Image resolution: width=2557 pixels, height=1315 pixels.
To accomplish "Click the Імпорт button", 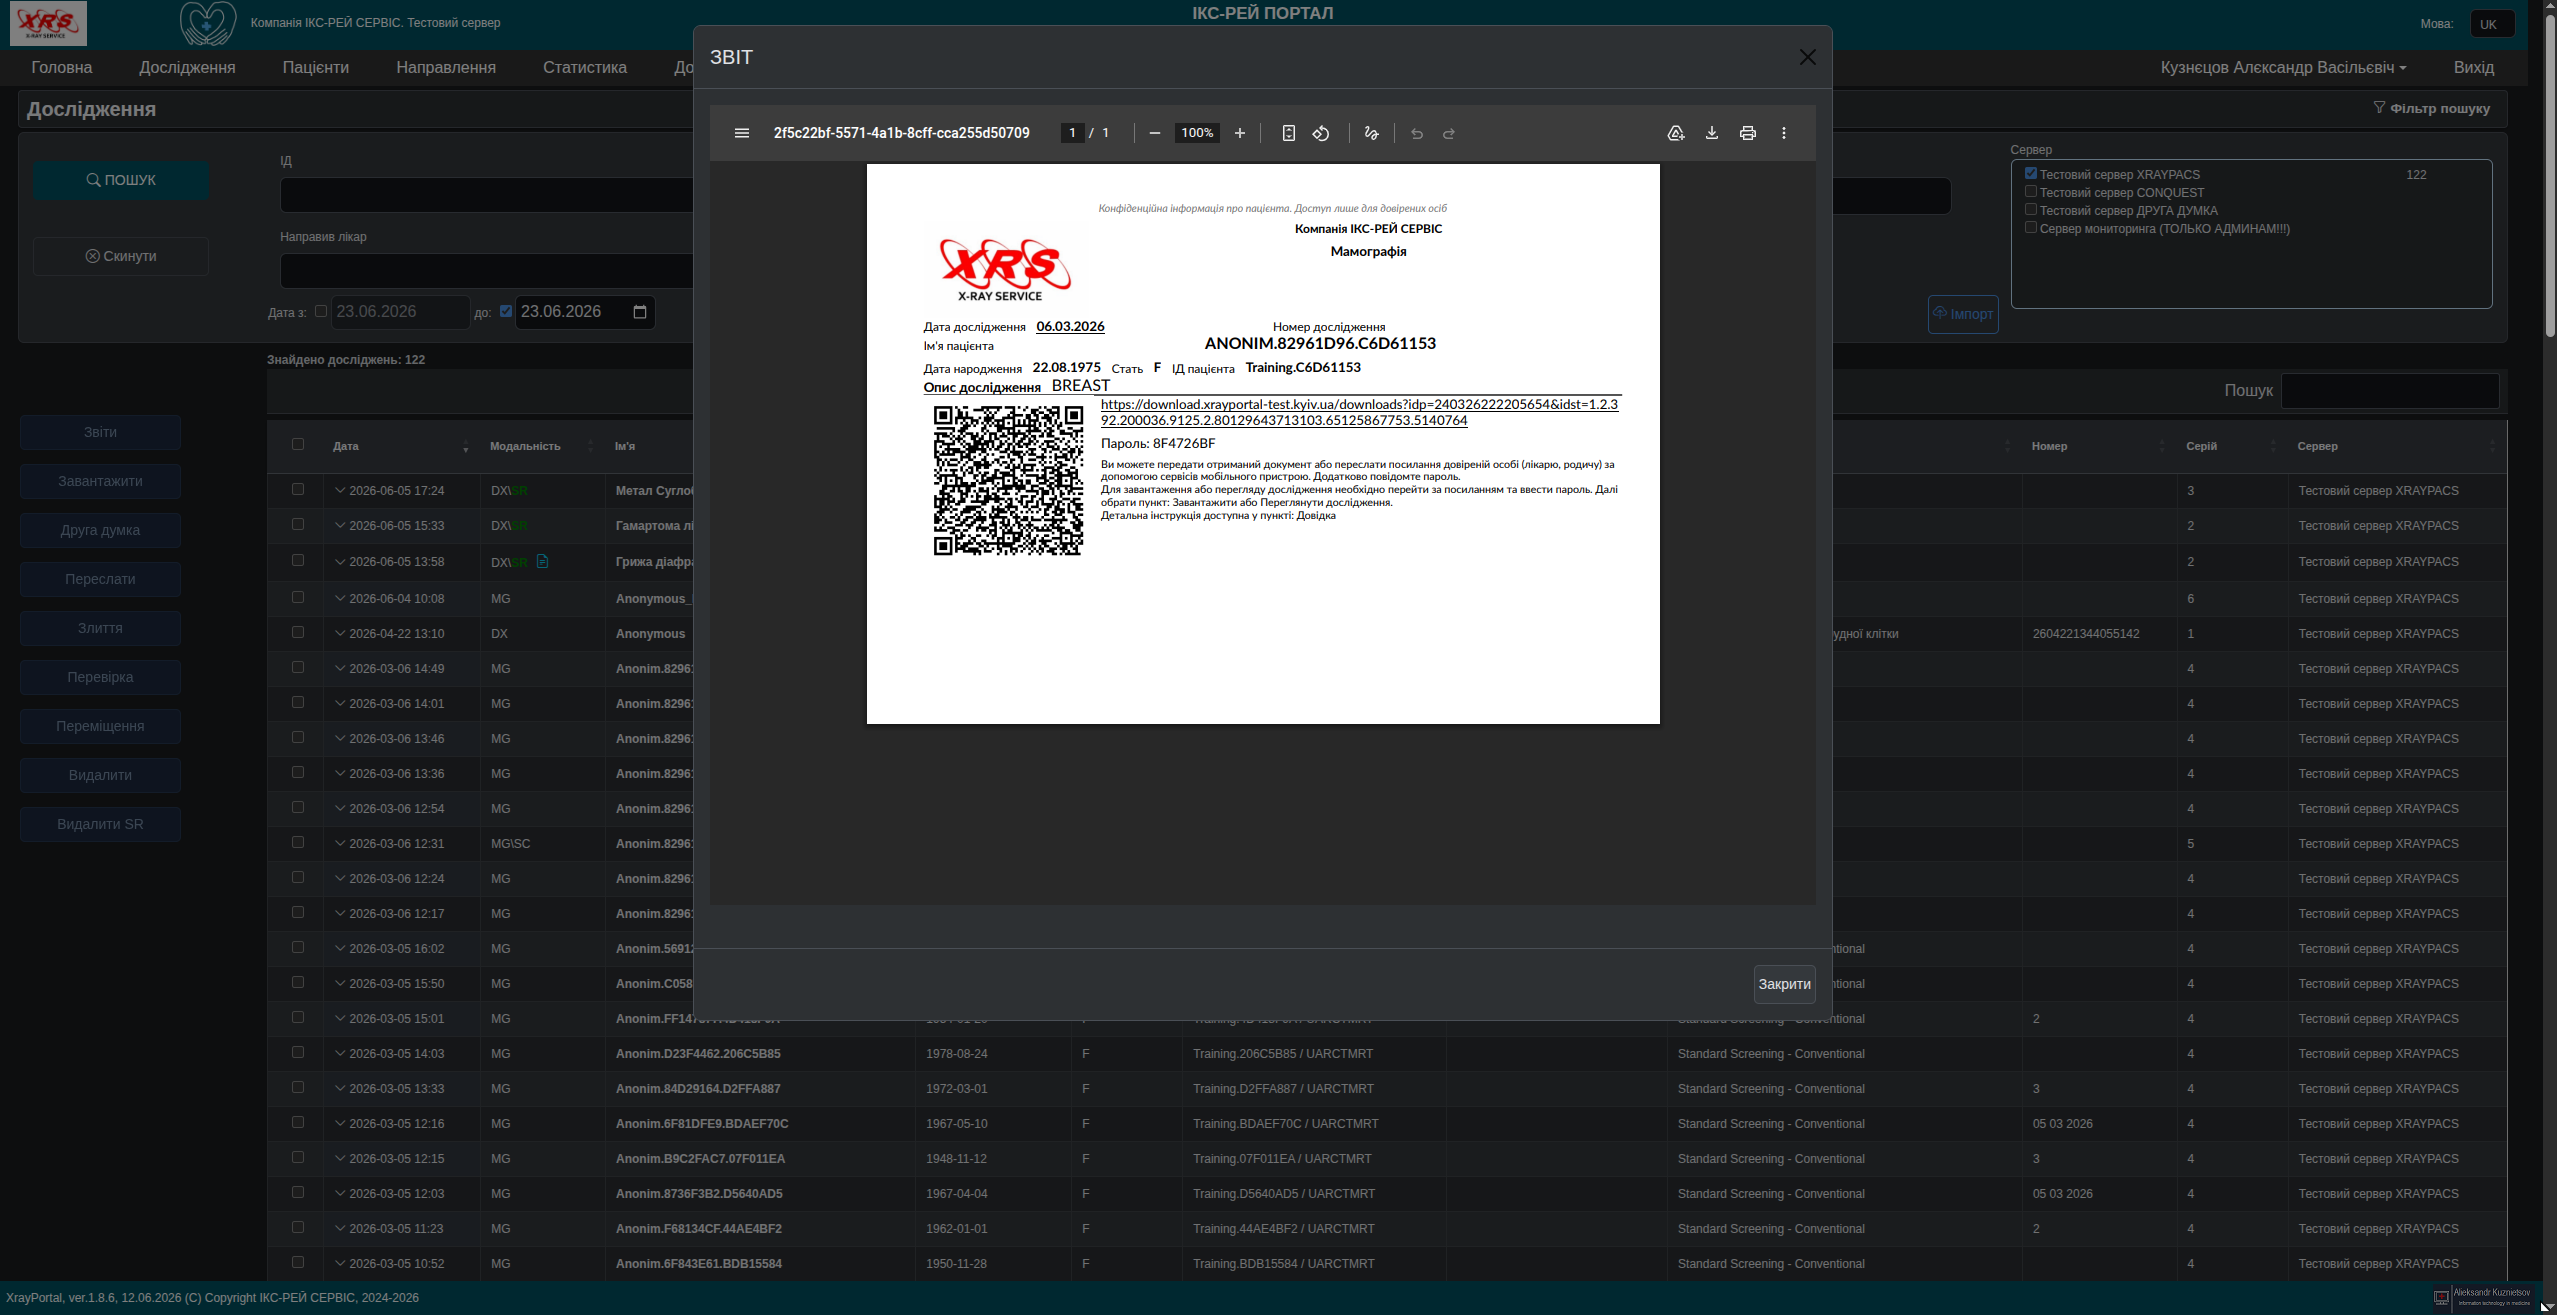I will pyautogui.click(x=1963, y=314).
